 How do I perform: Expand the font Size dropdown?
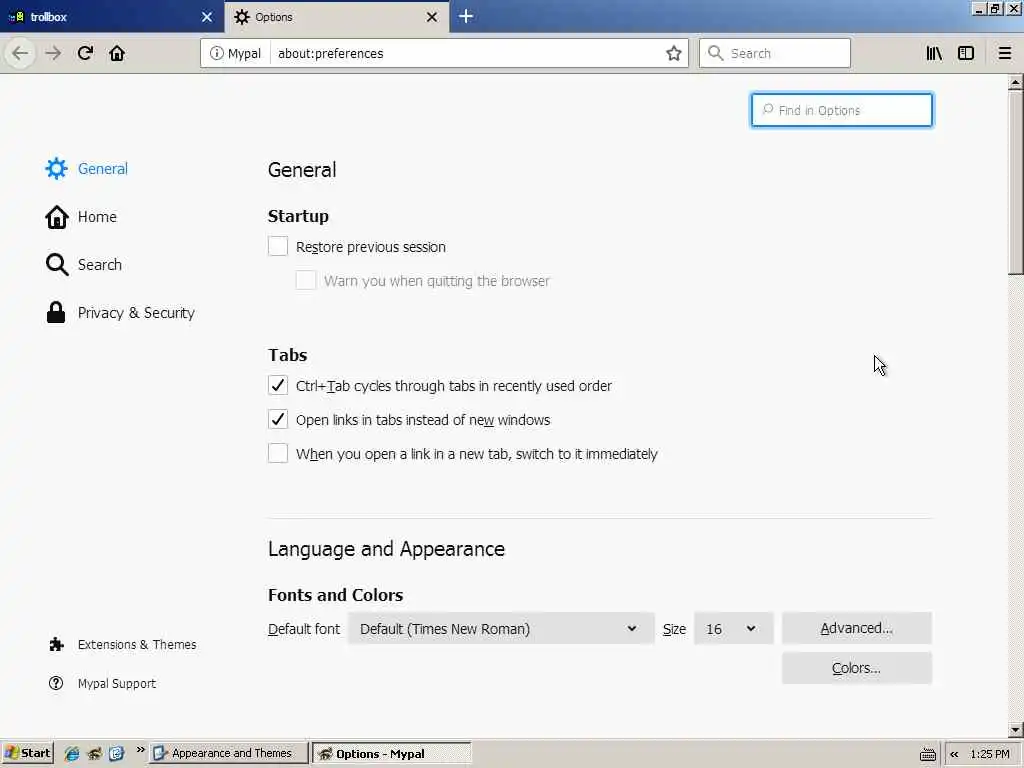pyautogui.click(x=733, y=628)
